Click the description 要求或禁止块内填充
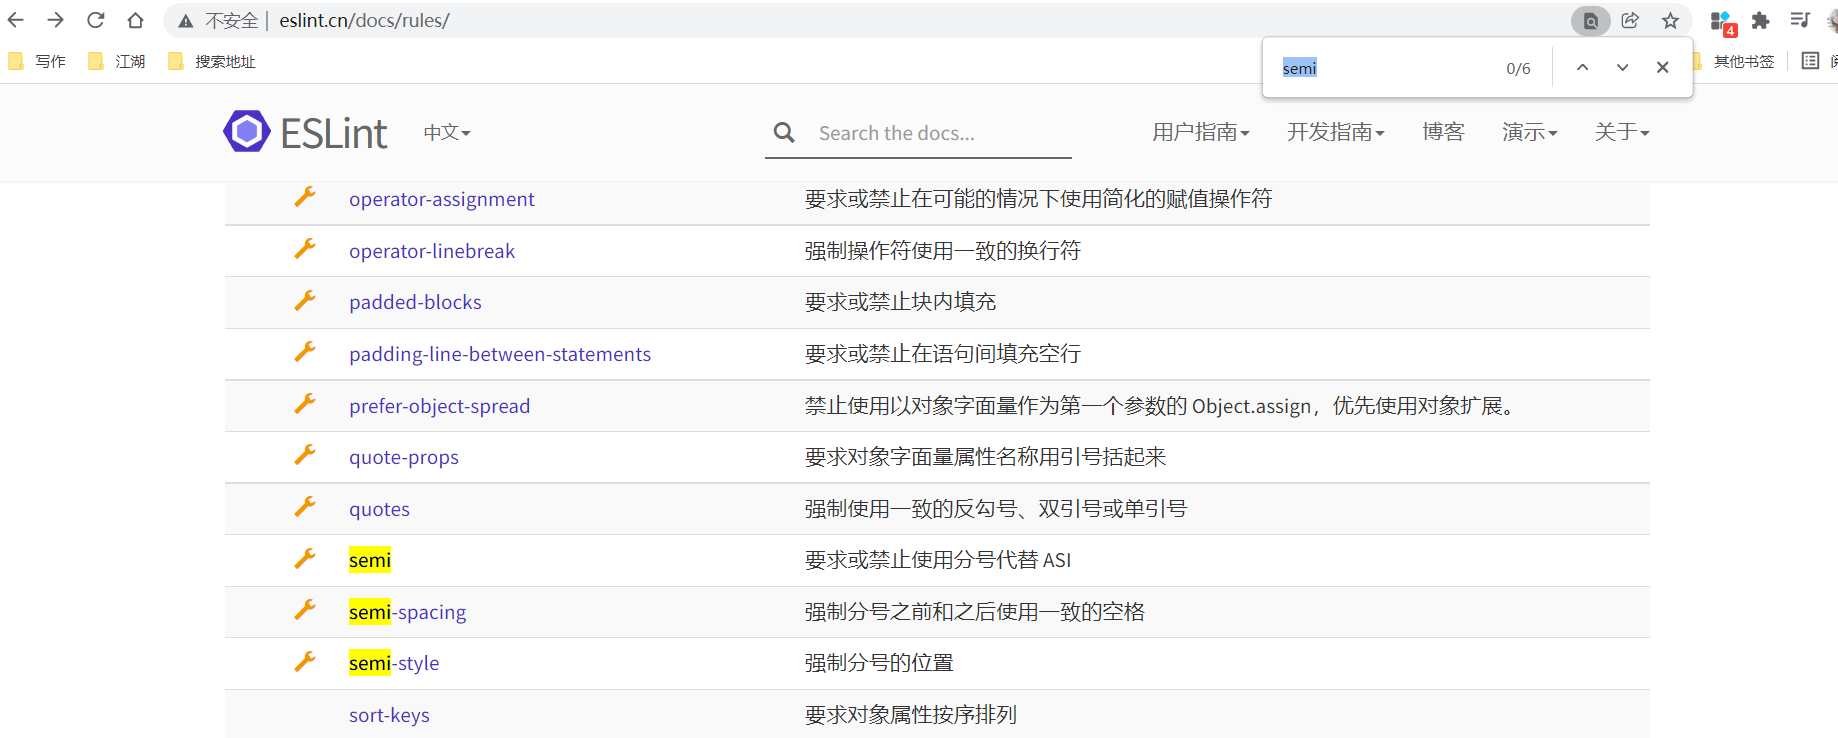The height and width of the screenshot is (738, 1838). pyautogui.click(x=900, y=302)
